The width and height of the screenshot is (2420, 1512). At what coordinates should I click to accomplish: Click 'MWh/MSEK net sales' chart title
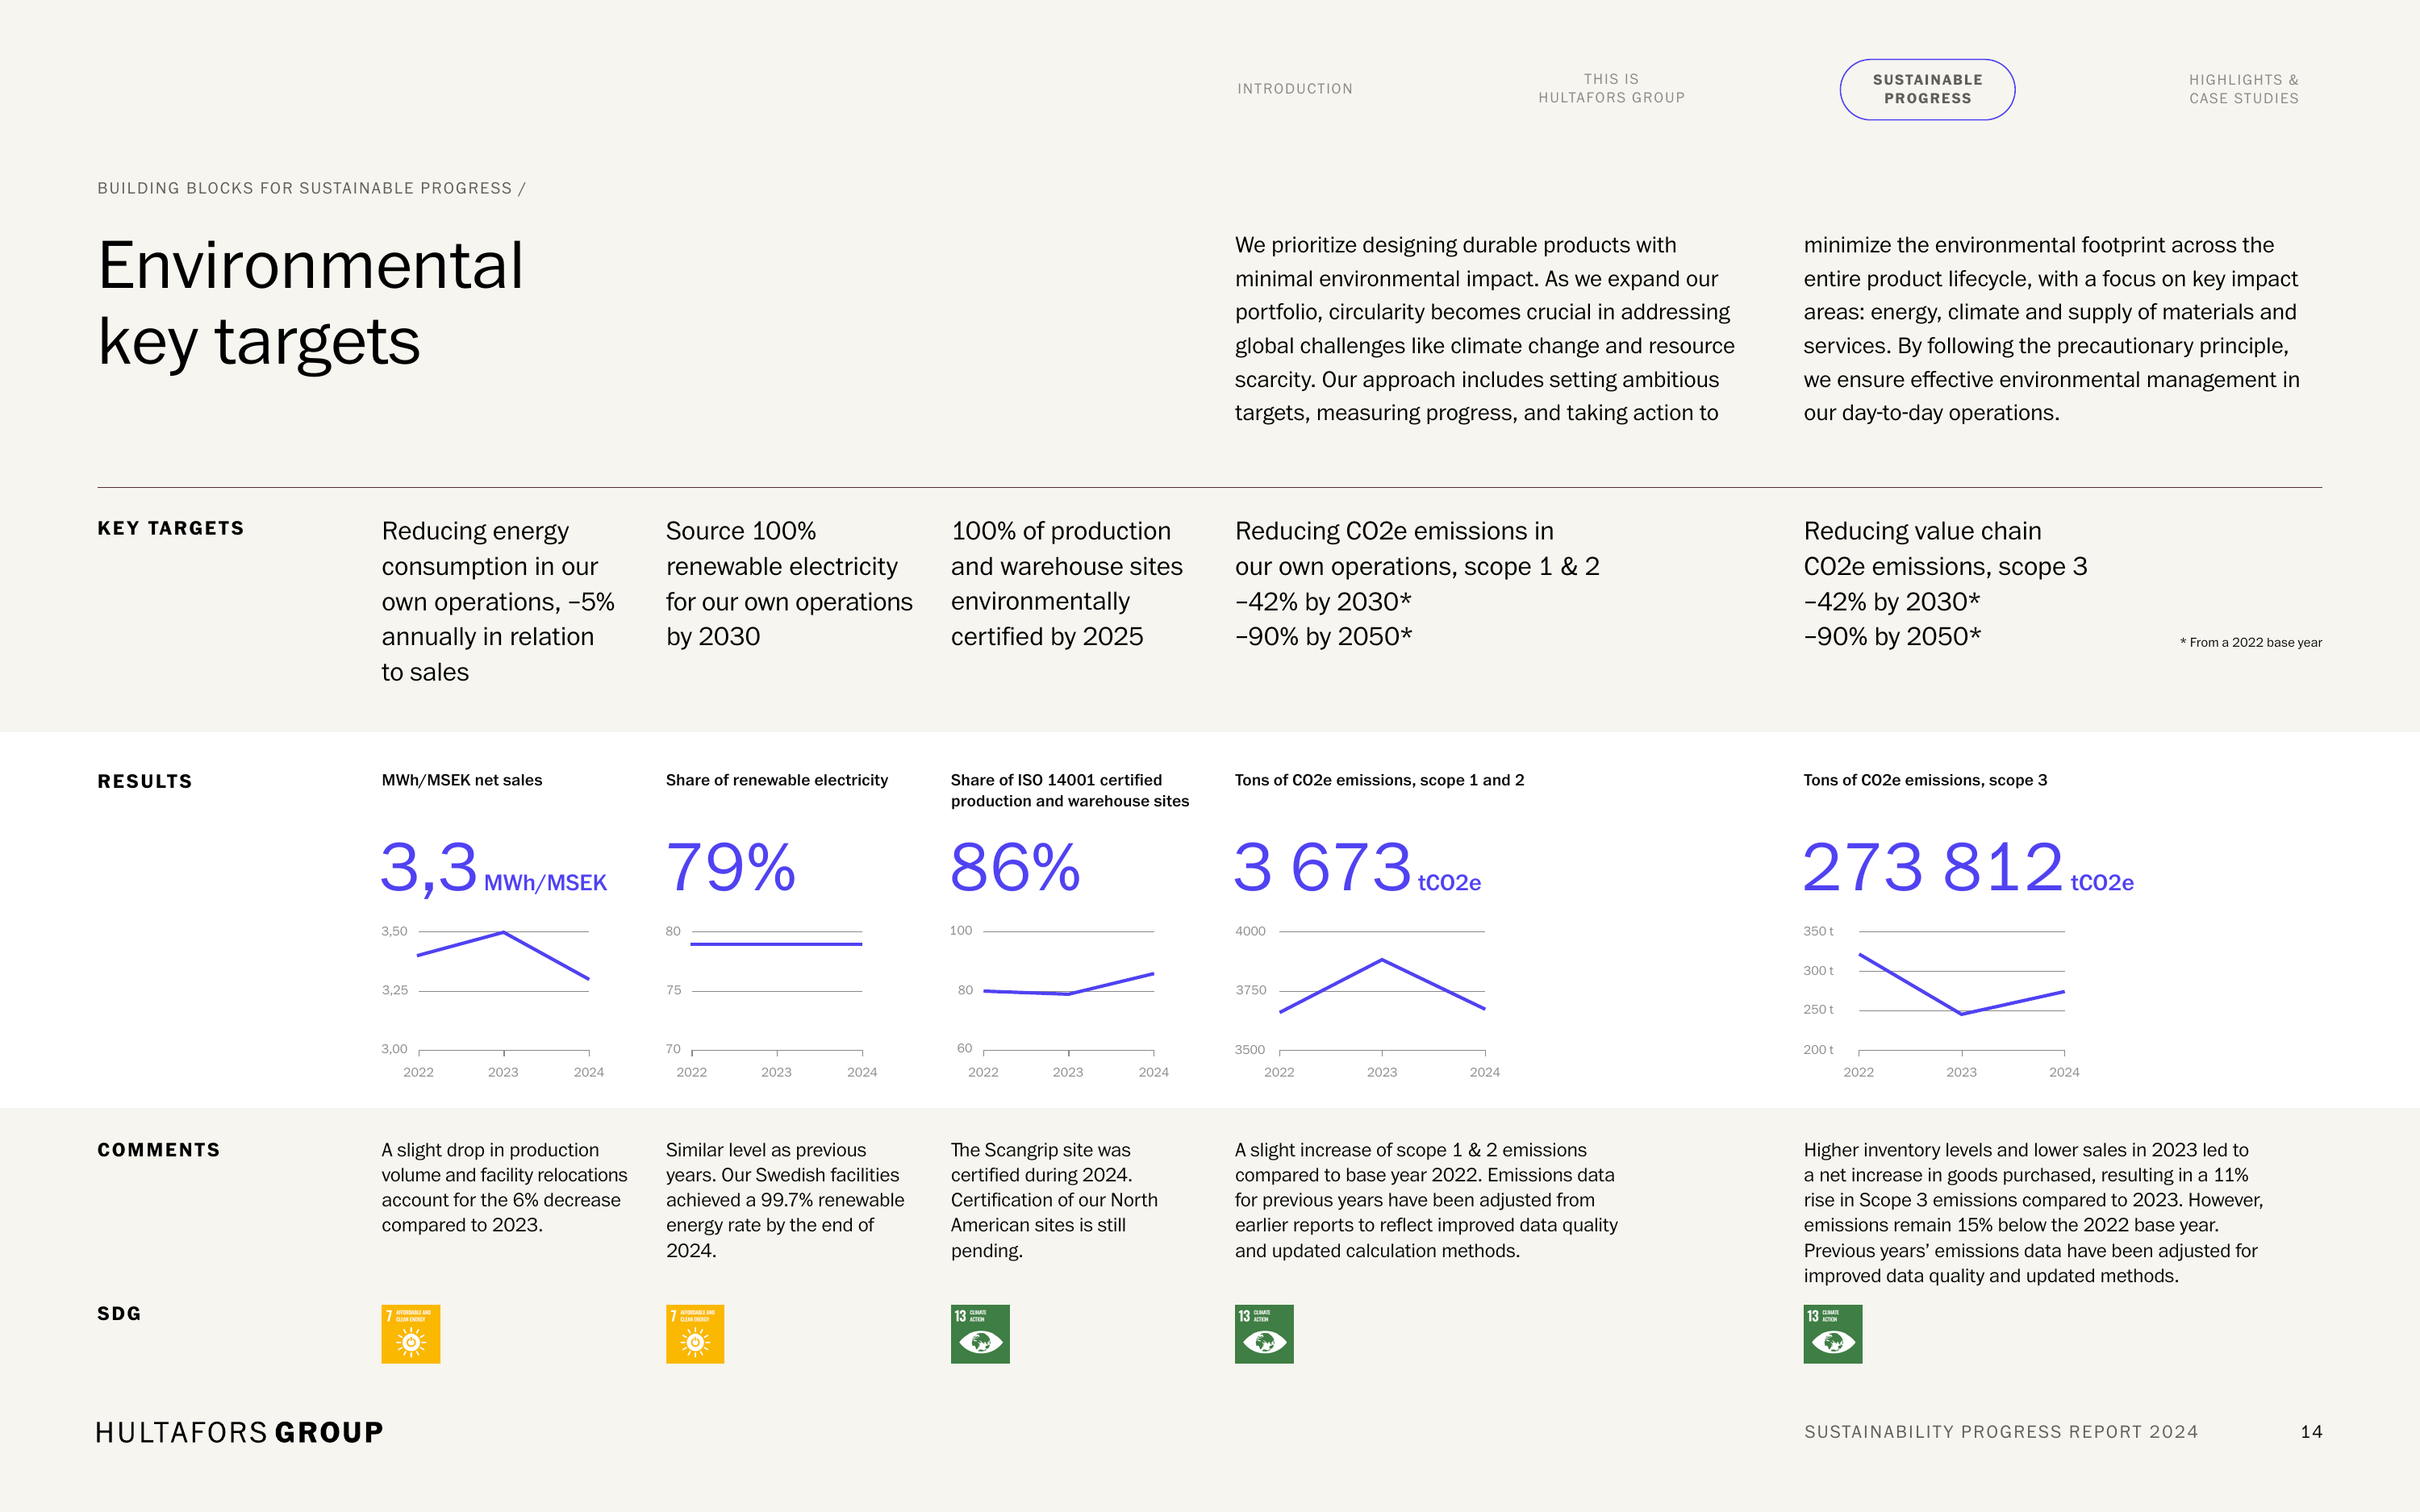(462, 780)
